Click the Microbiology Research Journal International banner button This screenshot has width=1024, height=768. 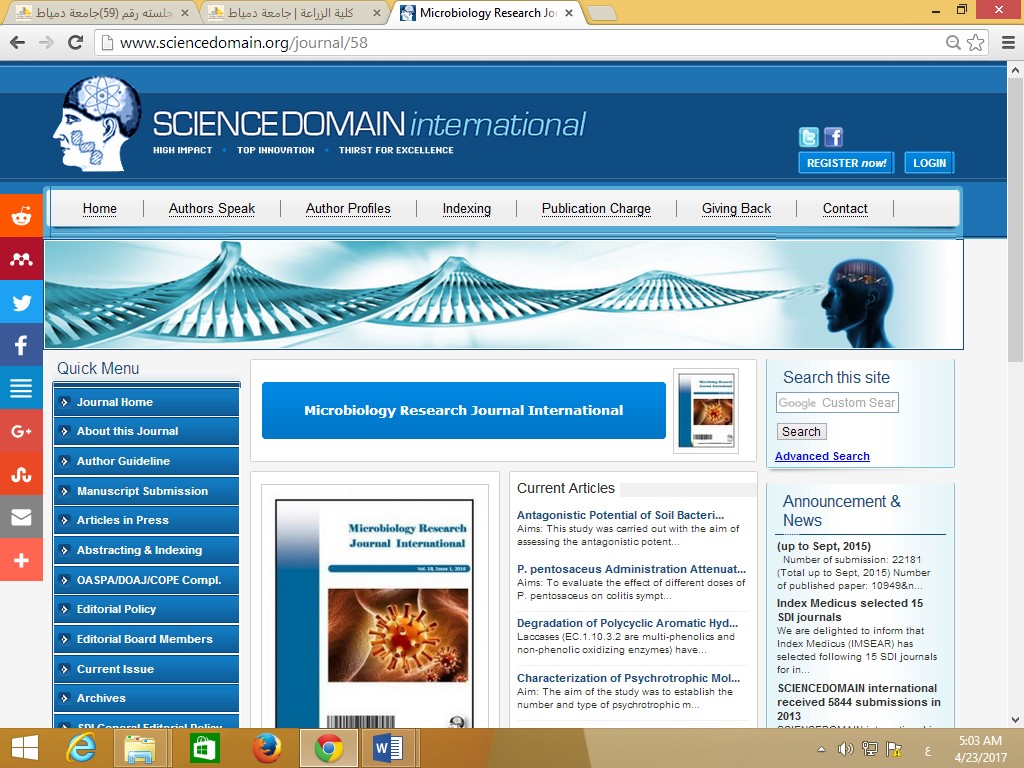pos(464,410)
